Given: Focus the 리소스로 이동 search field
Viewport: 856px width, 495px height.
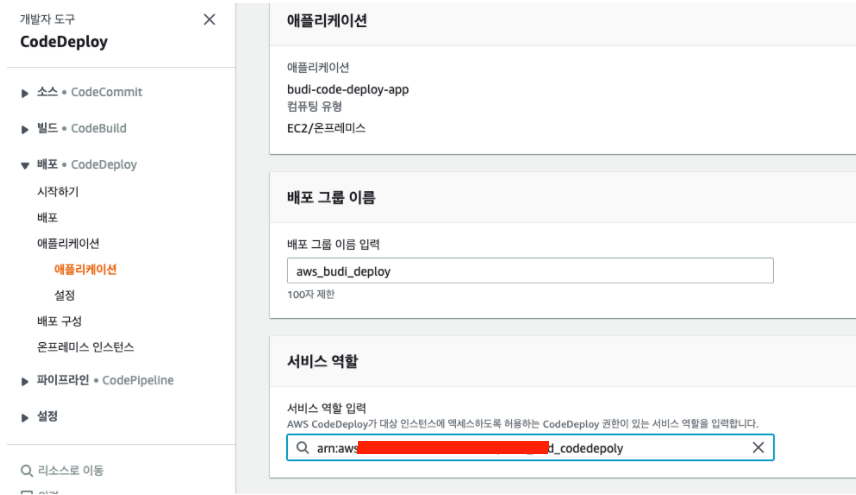Looking at the screenshot, I should [x=70, y=470].
